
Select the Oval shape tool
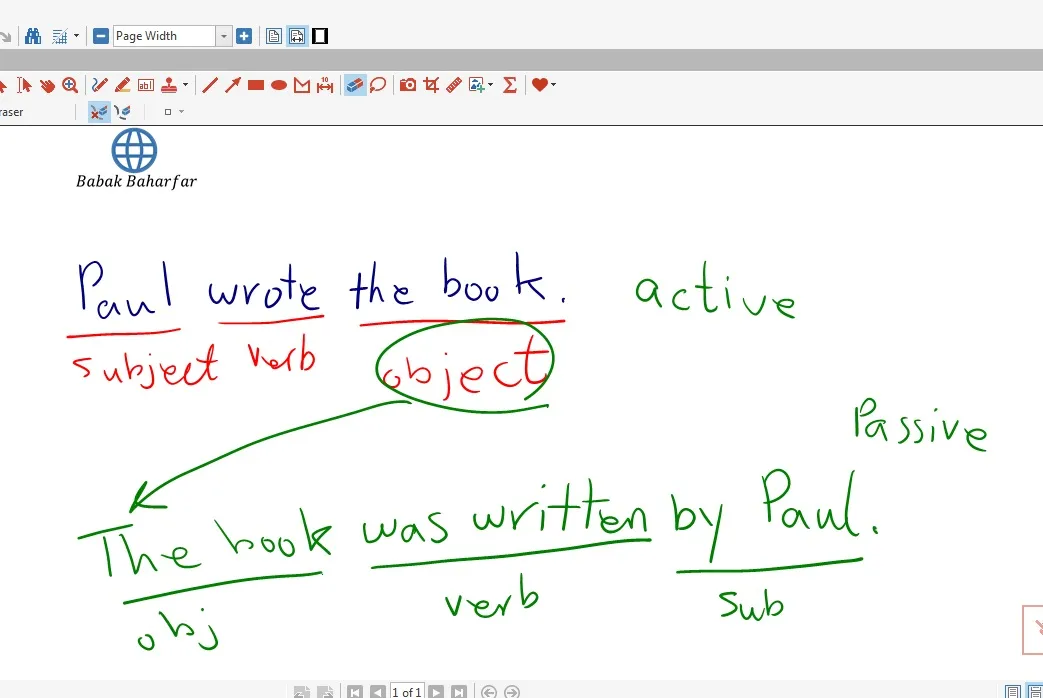(x=279, y=85)
